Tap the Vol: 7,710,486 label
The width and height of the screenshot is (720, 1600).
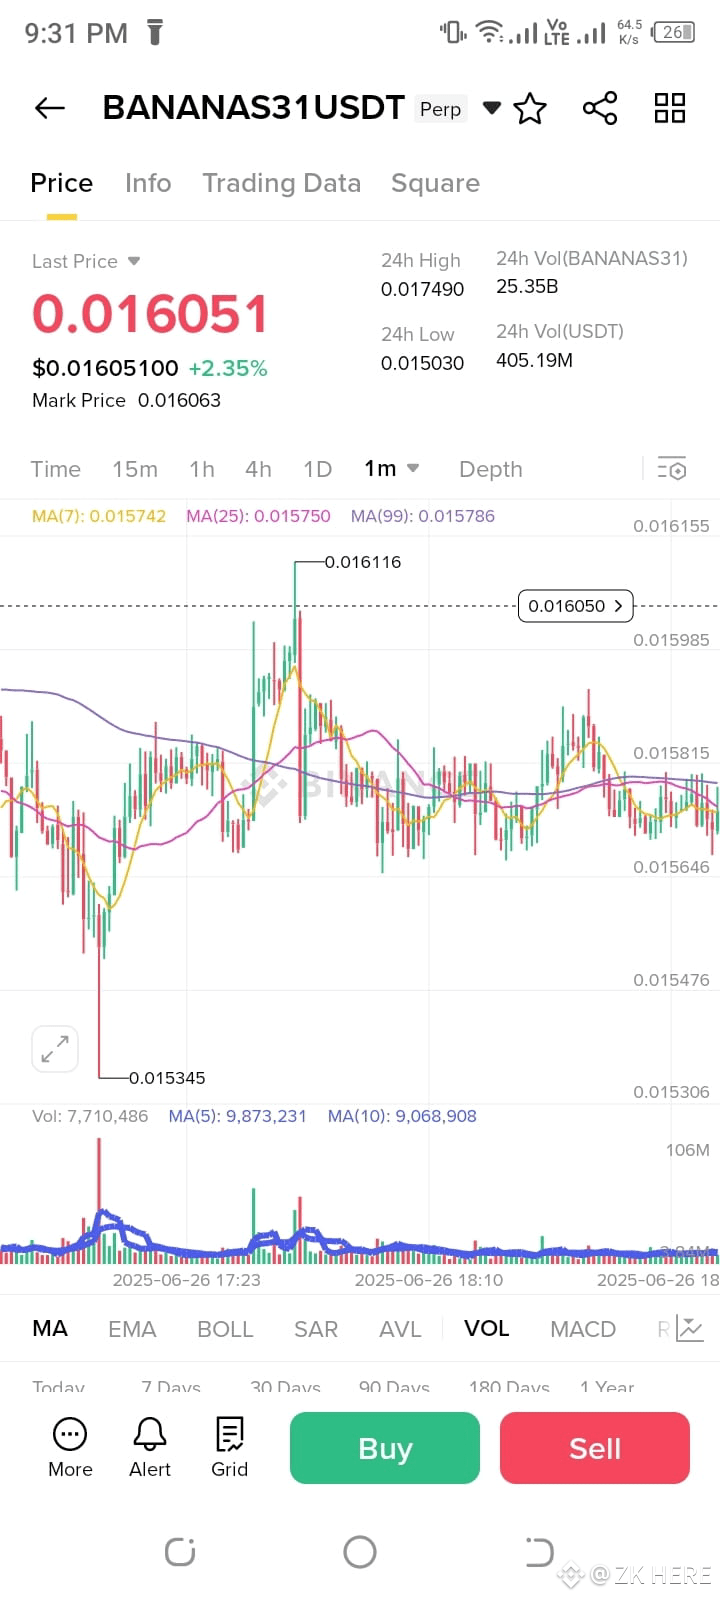90,1116
